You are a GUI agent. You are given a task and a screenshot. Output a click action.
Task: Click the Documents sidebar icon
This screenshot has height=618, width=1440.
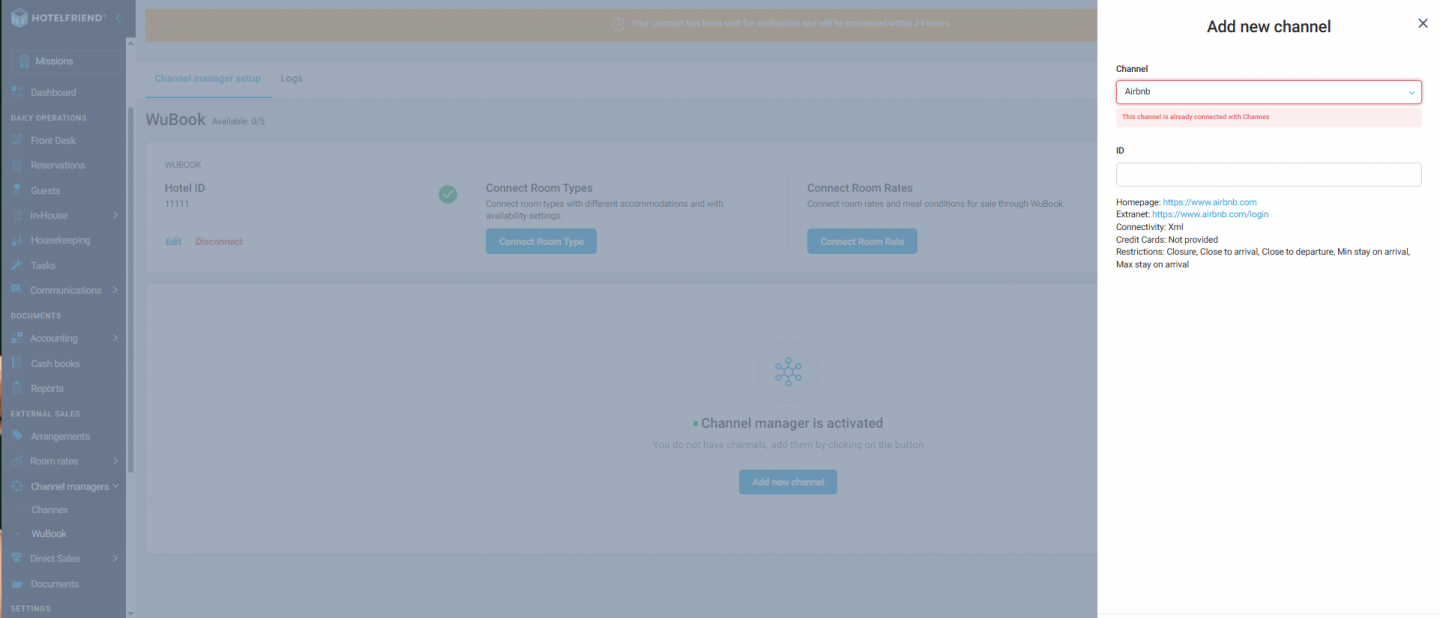pos(17,584)
